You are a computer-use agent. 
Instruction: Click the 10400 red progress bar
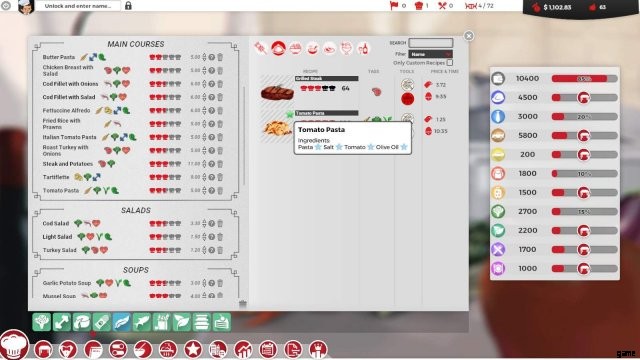point(584,78)
